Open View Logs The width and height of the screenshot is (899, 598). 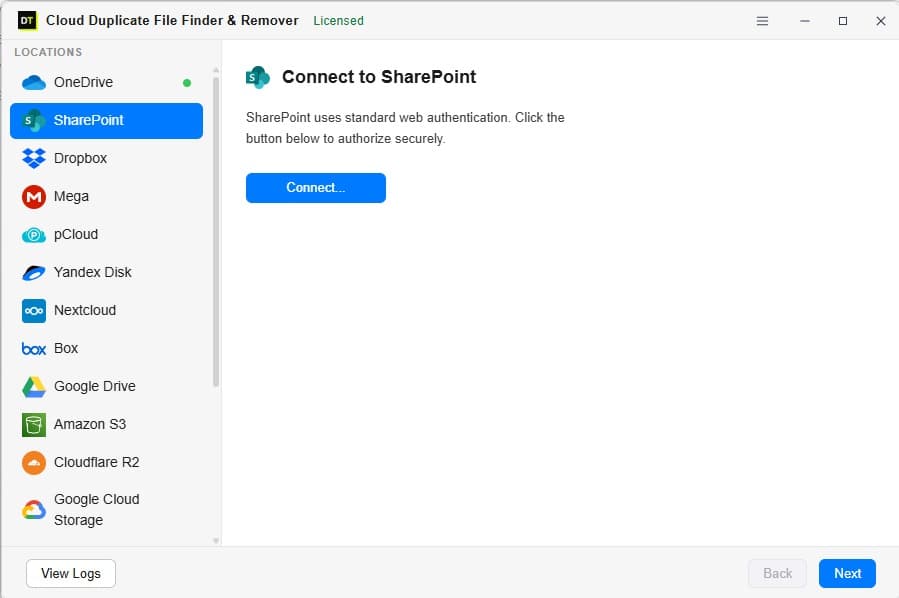tap(71, 573)
